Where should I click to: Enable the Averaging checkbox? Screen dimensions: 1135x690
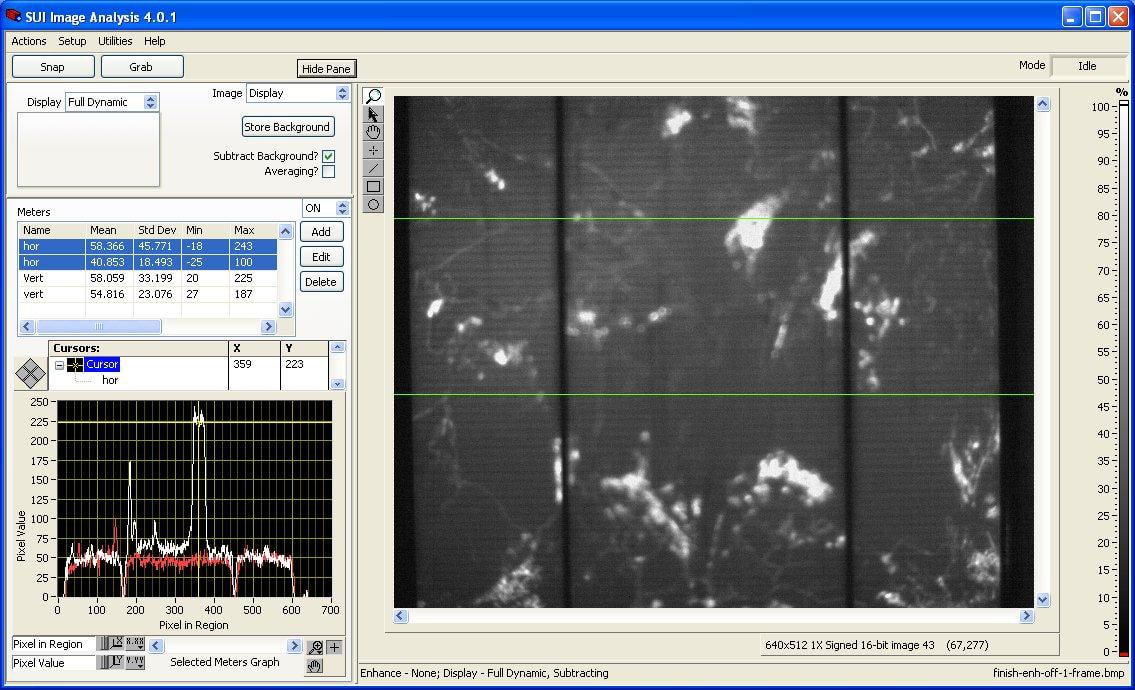tap(328, 172)
